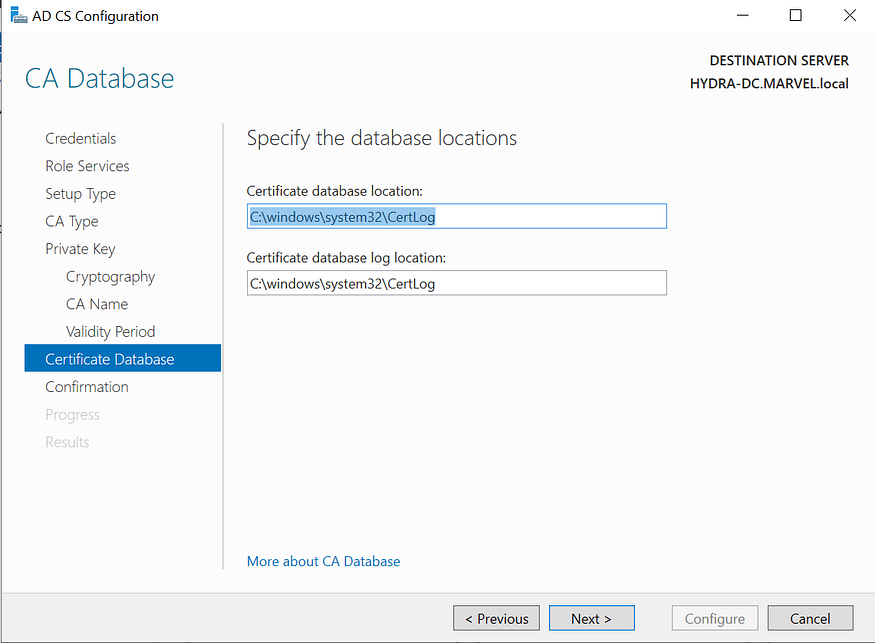This screenshot has height=643, width=875.
Task: Open the Confirmation wizard step
Action: pyautogui.click(x=87, y=386)
